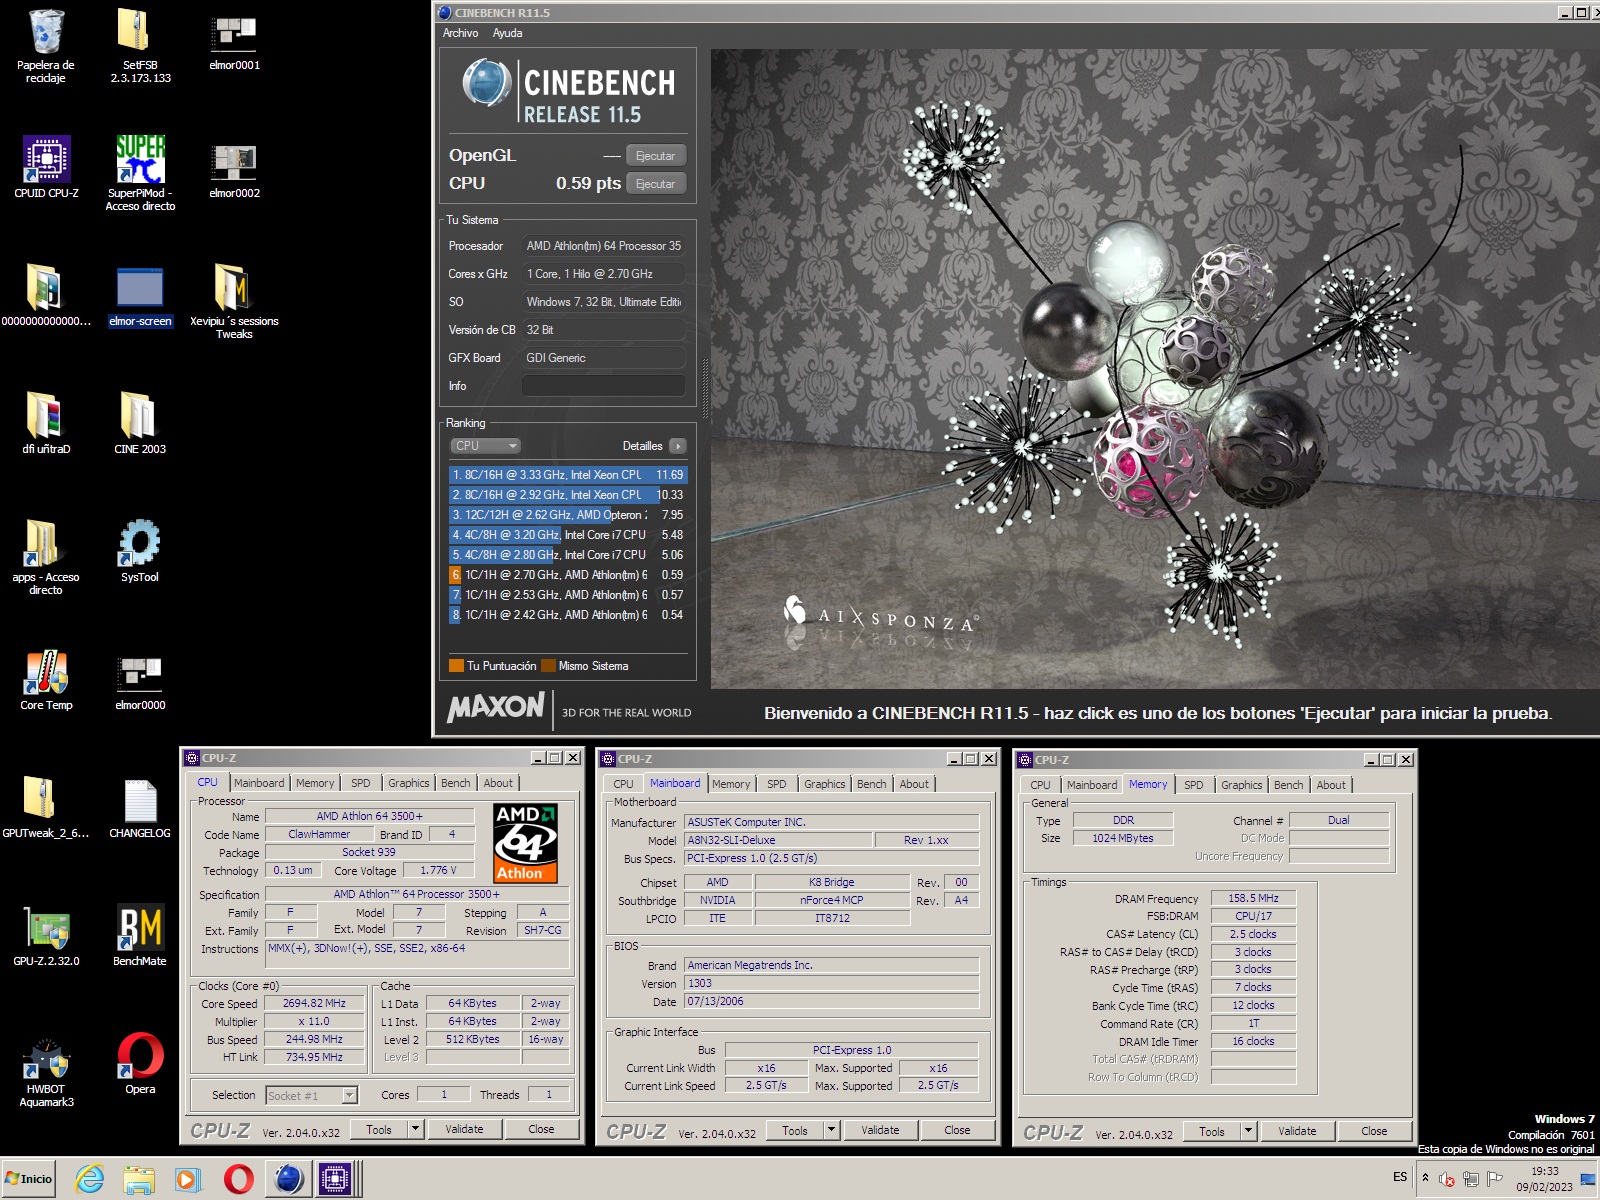
Task: Expand the Socket #1 selection dropdown
Action: point(349,1096)
